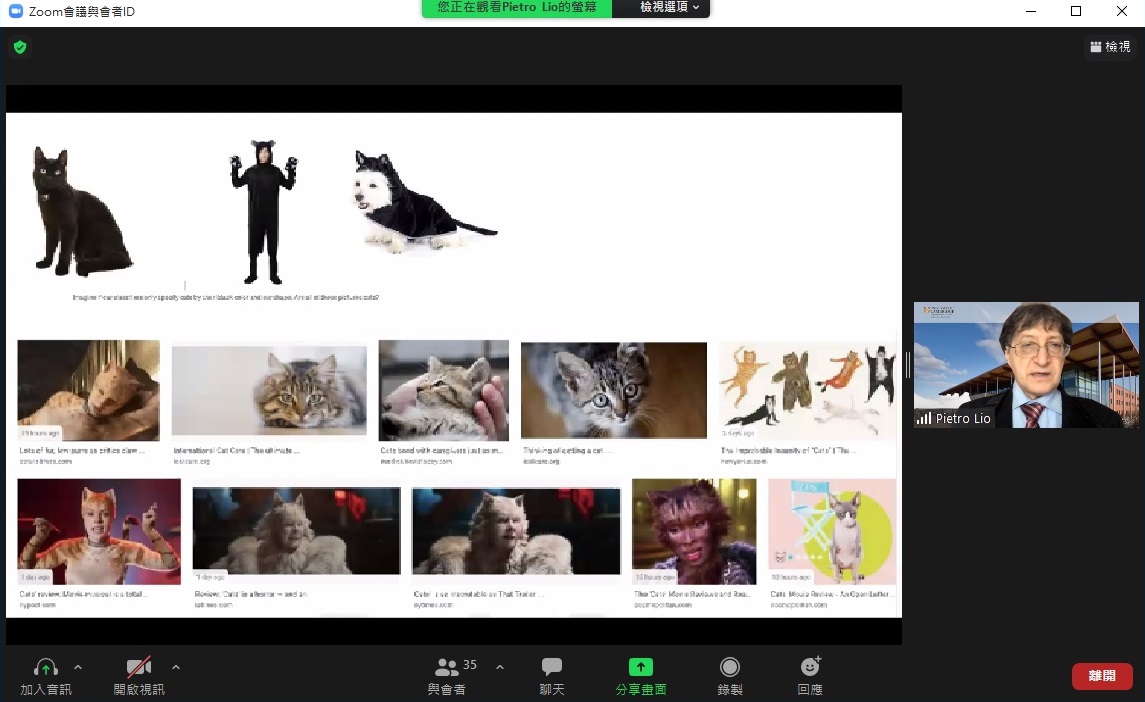
Task: Click the black cat image in shared slide
Action: pyautogui.click(x=80, y=210)
